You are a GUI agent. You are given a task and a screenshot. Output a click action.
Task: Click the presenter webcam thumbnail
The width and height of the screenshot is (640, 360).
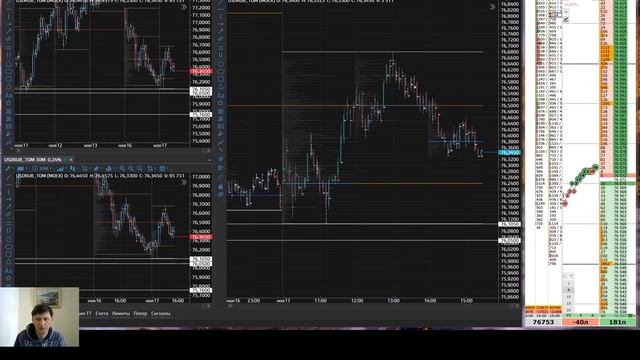coord(40,317)
